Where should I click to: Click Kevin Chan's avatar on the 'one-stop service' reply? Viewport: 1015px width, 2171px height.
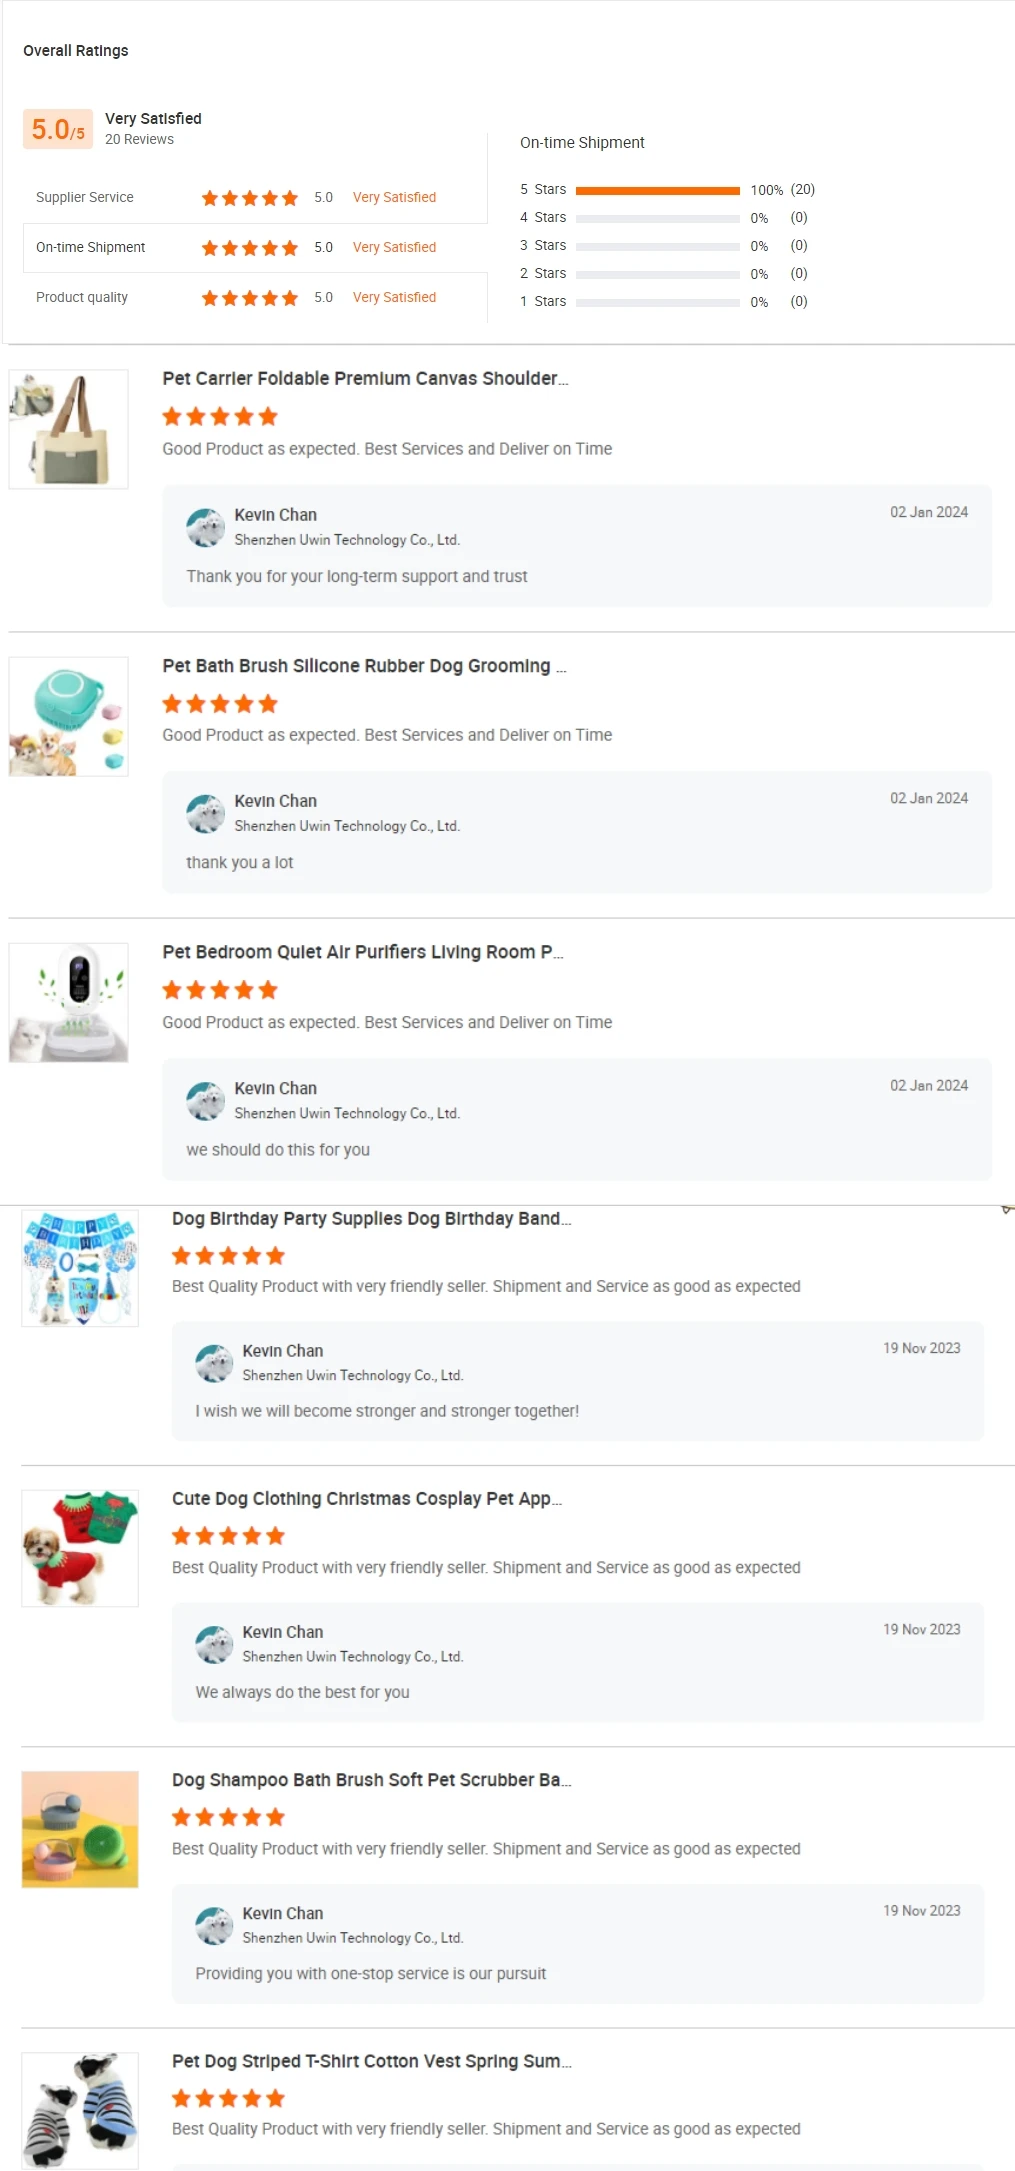coord(214,1926)
